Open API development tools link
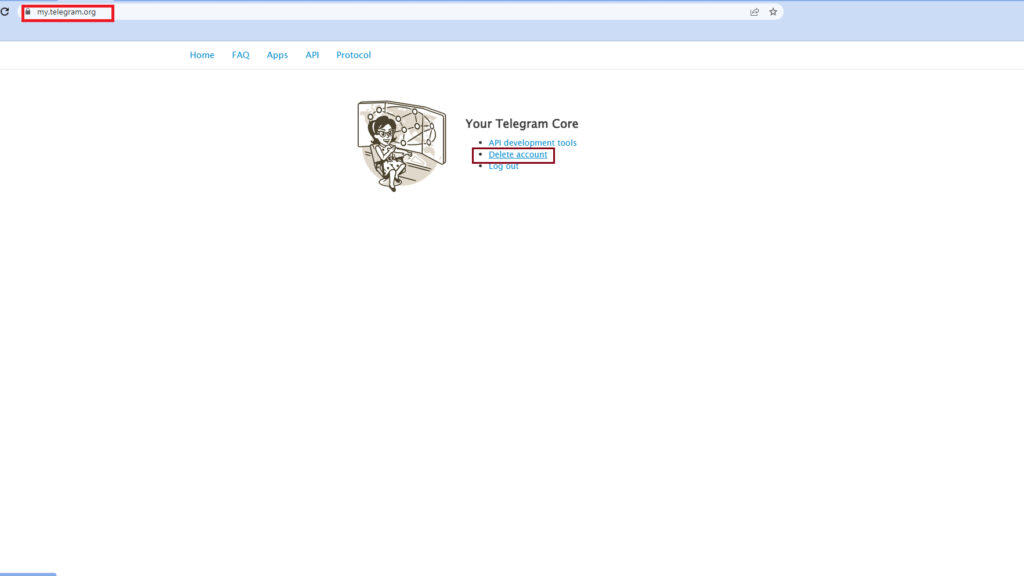This screenshot has height=576, width=1024. [532, 142]
